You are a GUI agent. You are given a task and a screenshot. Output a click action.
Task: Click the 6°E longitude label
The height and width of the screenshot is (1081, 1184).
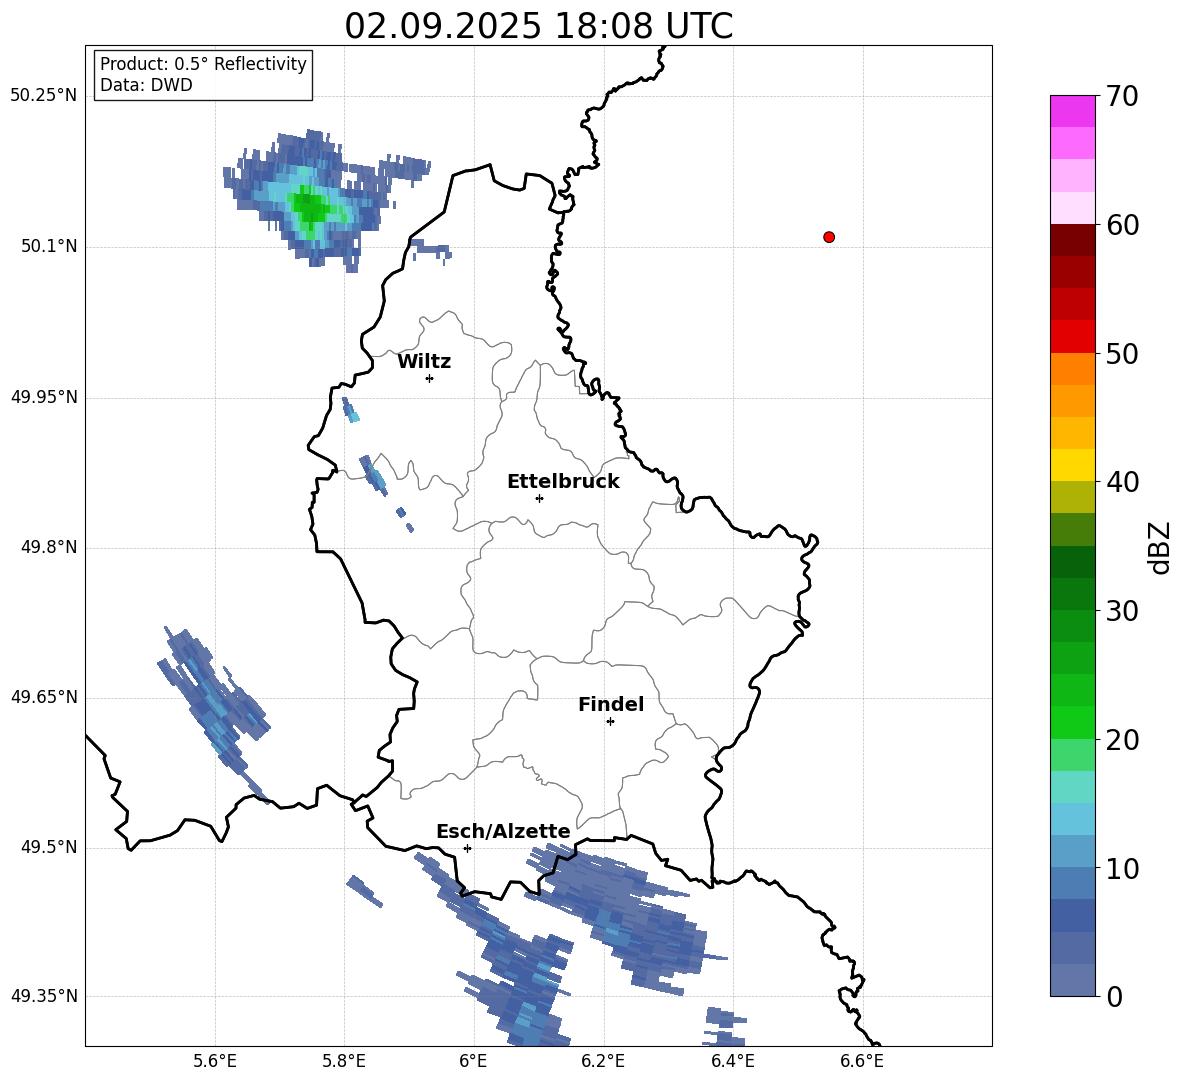tap(473, 1061)
